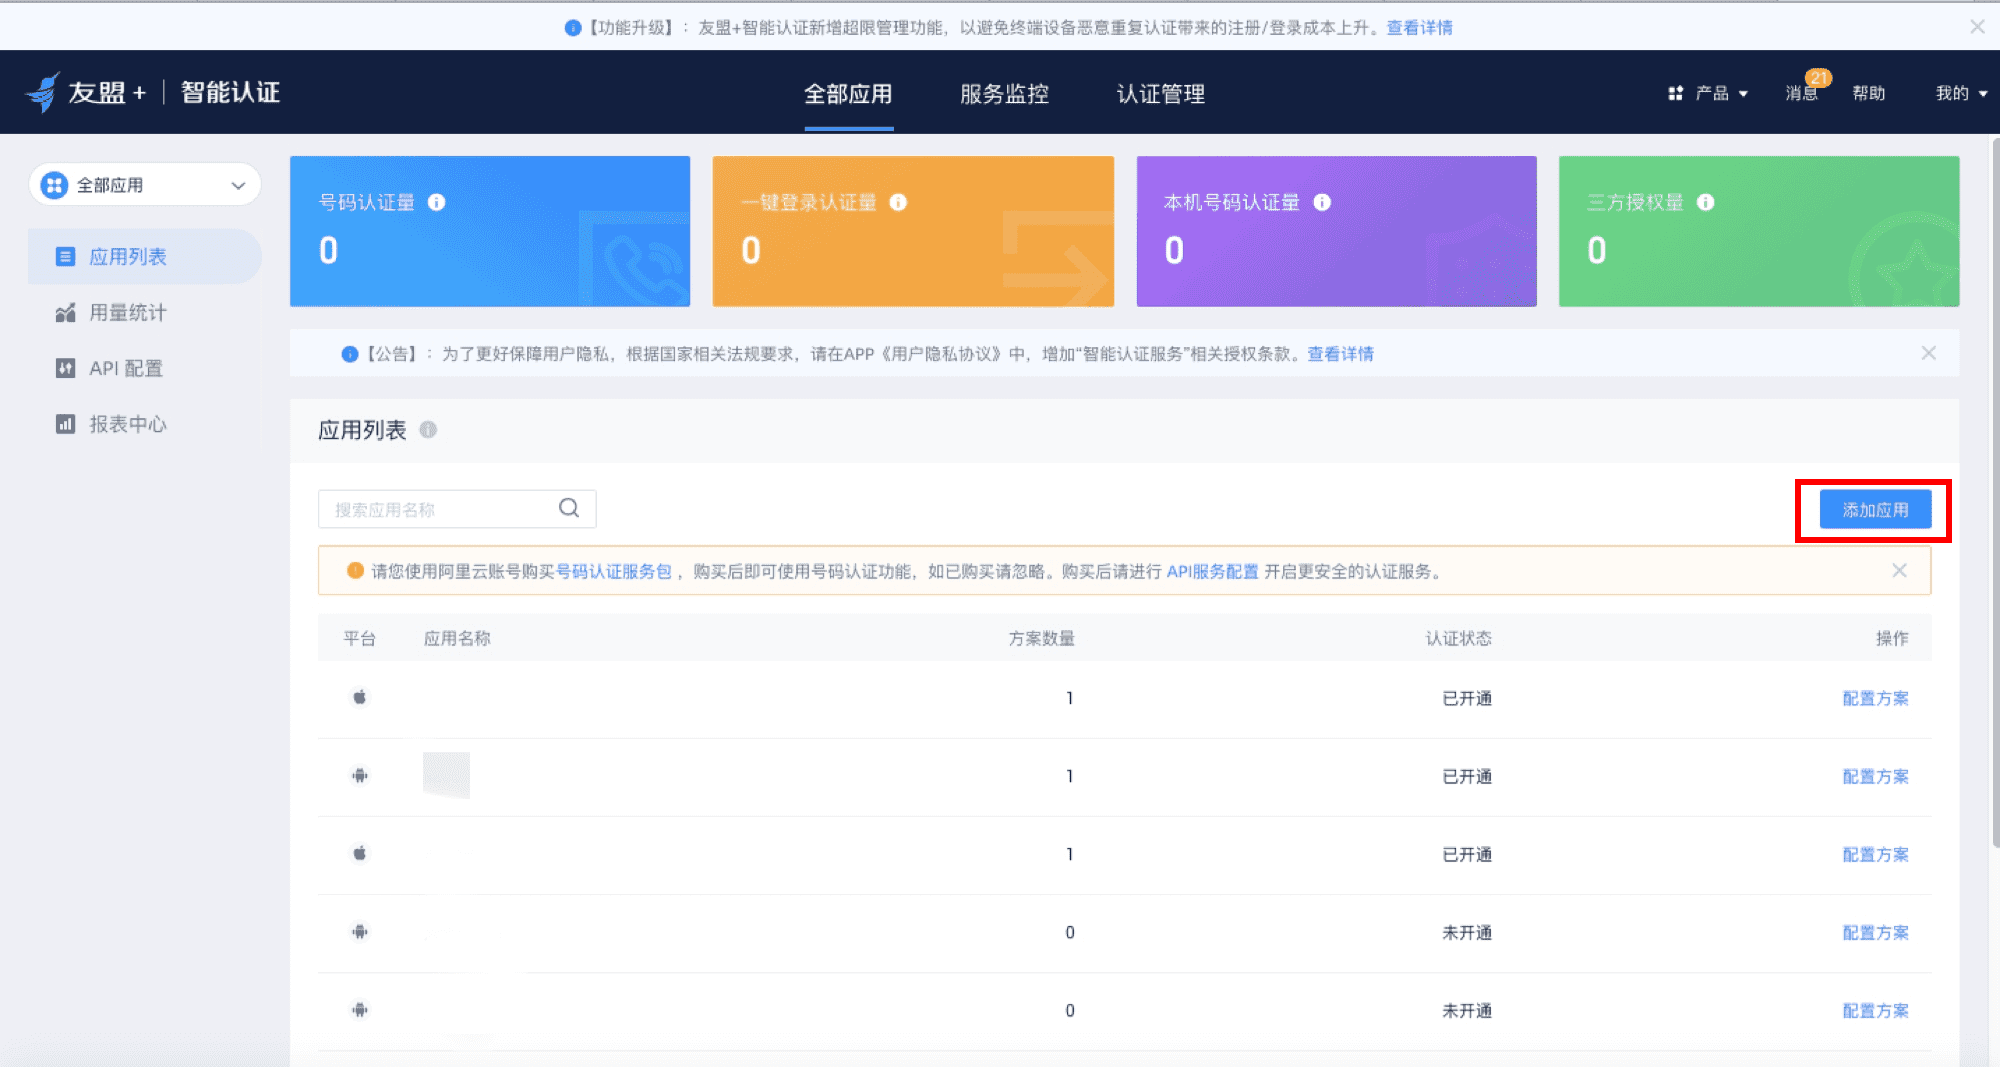
Task: Click the search magnifier icon
Action: click(x=569, y=508)
